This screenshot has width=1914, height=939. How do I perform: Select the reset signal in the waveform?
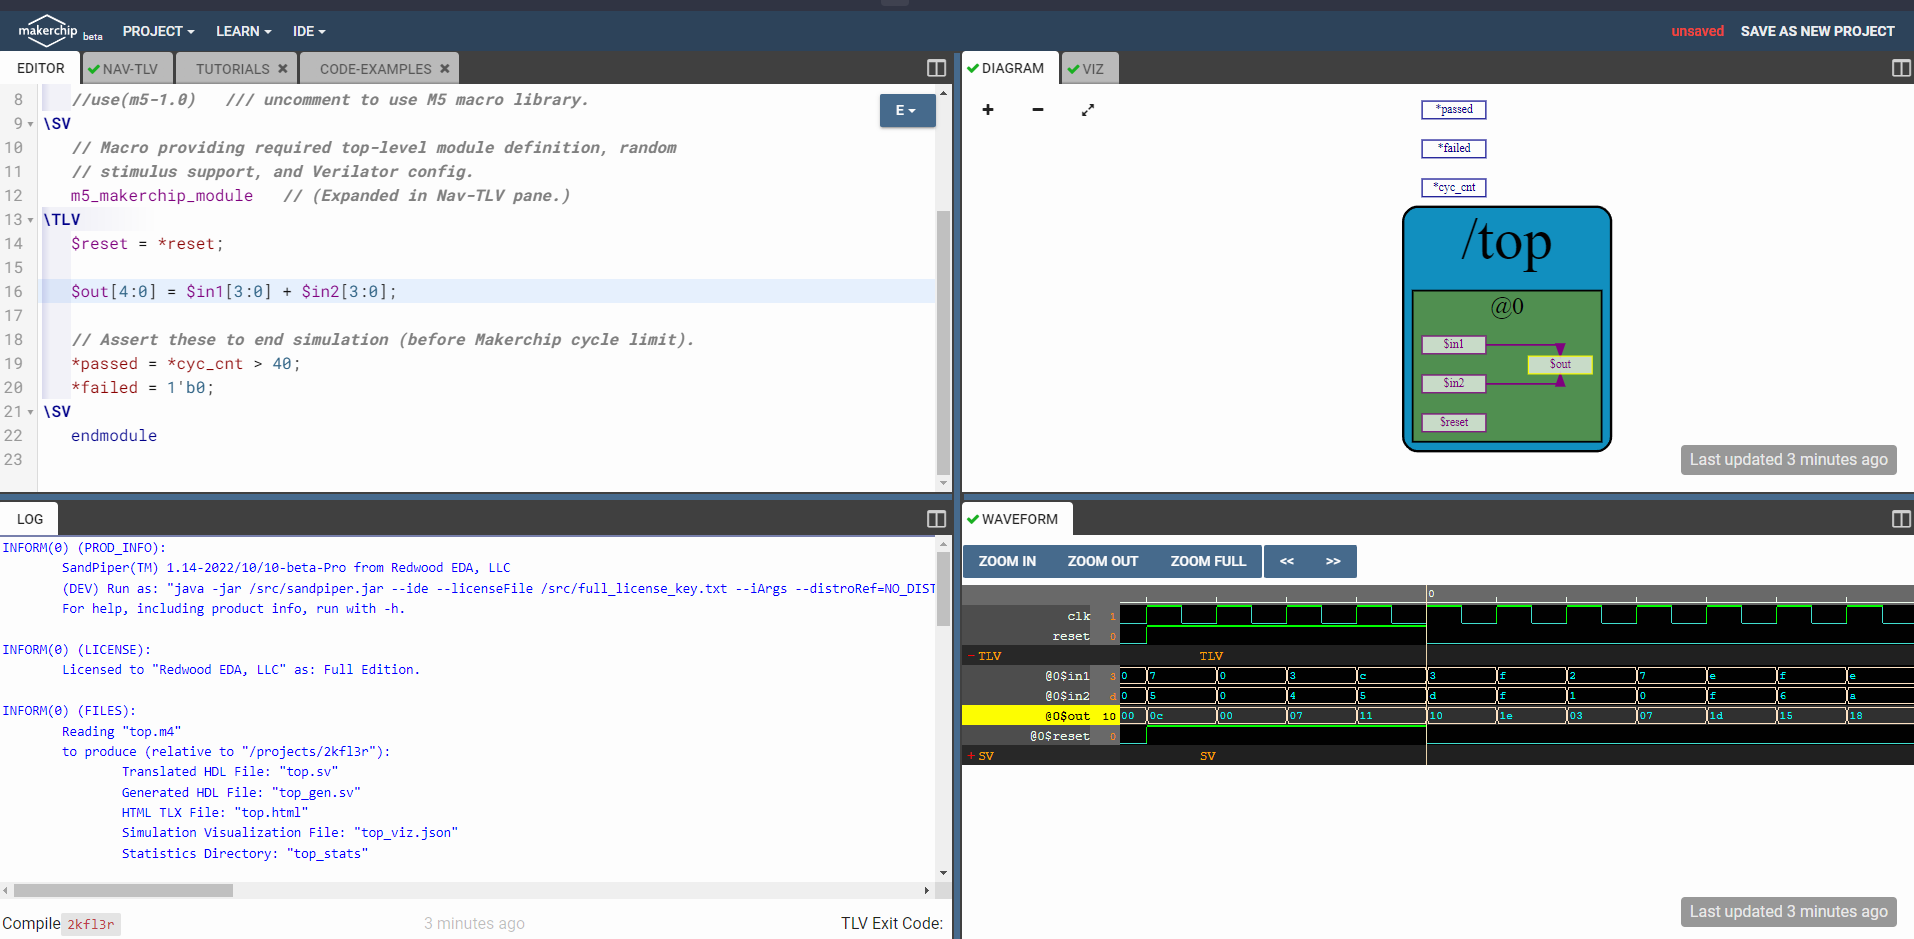point(1071,636)
